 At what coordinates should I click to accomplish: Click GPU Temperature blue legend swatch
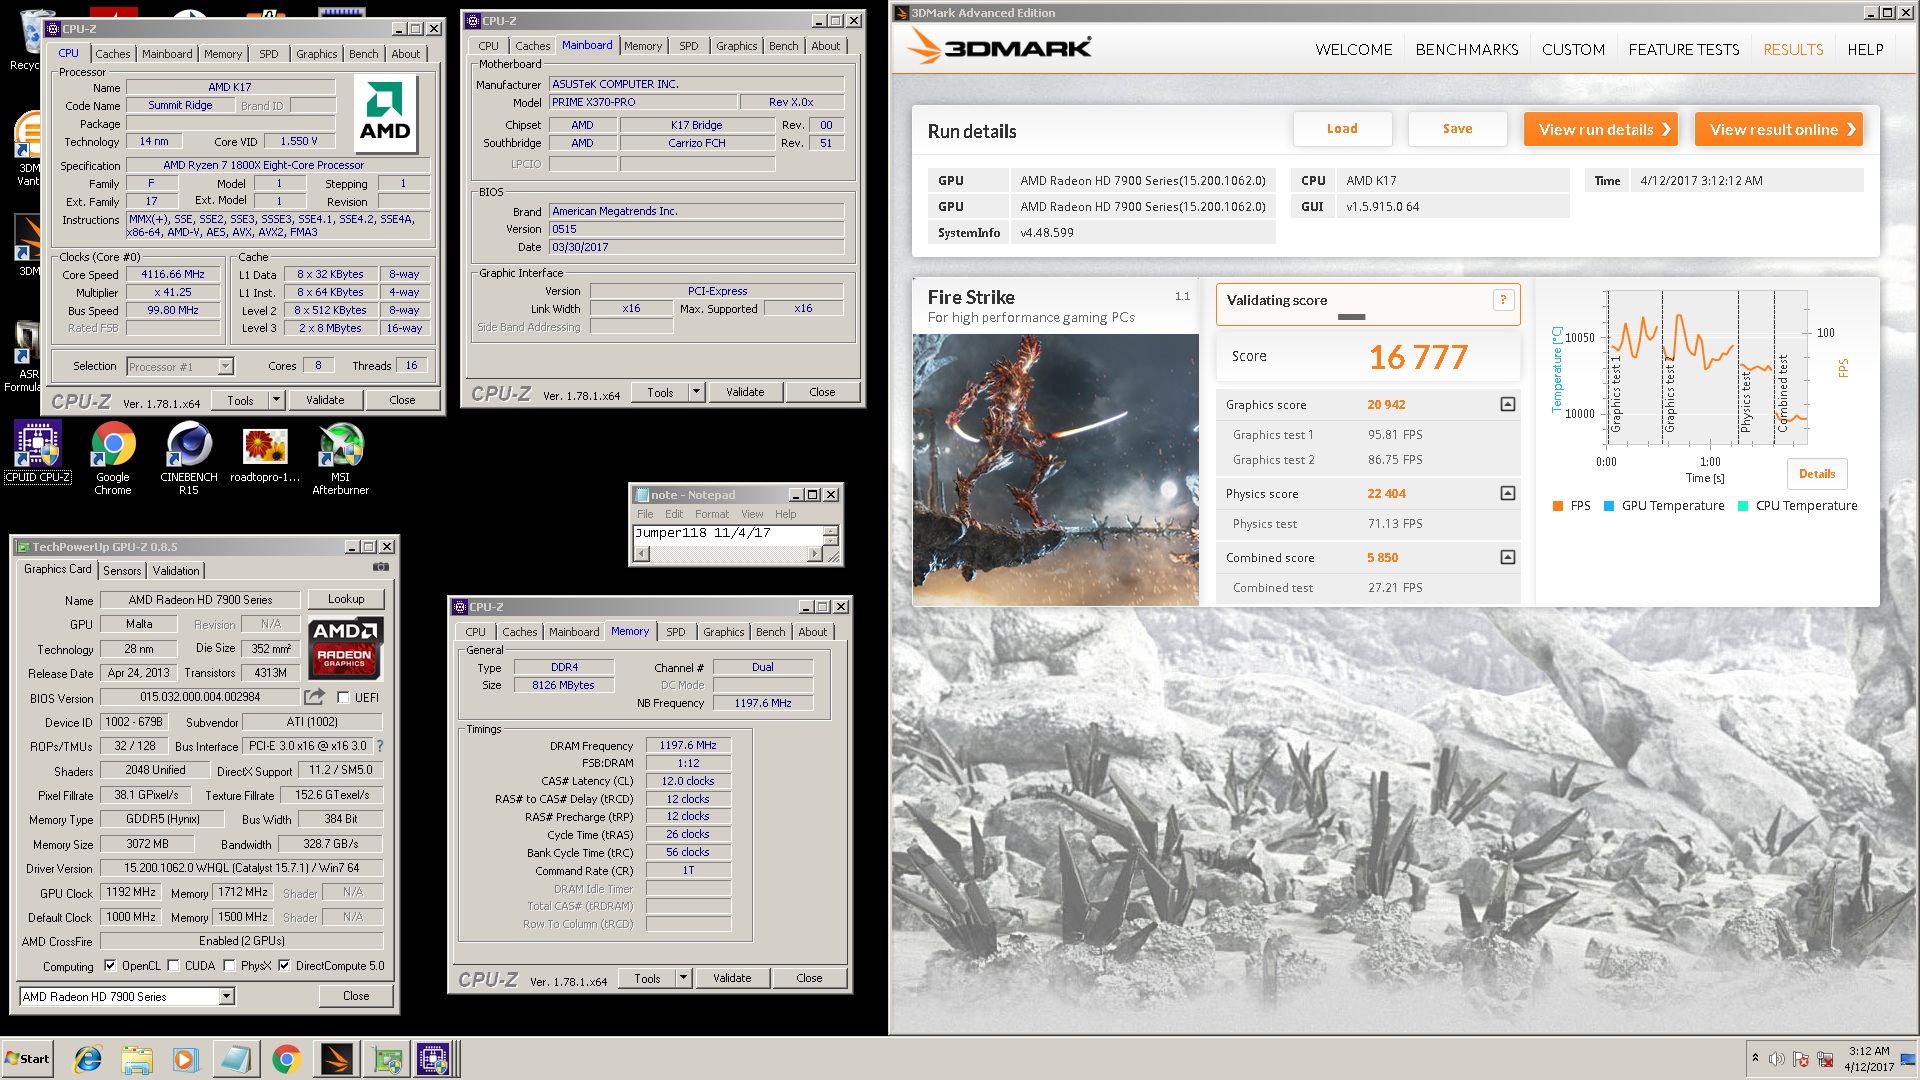point(1609,506)
